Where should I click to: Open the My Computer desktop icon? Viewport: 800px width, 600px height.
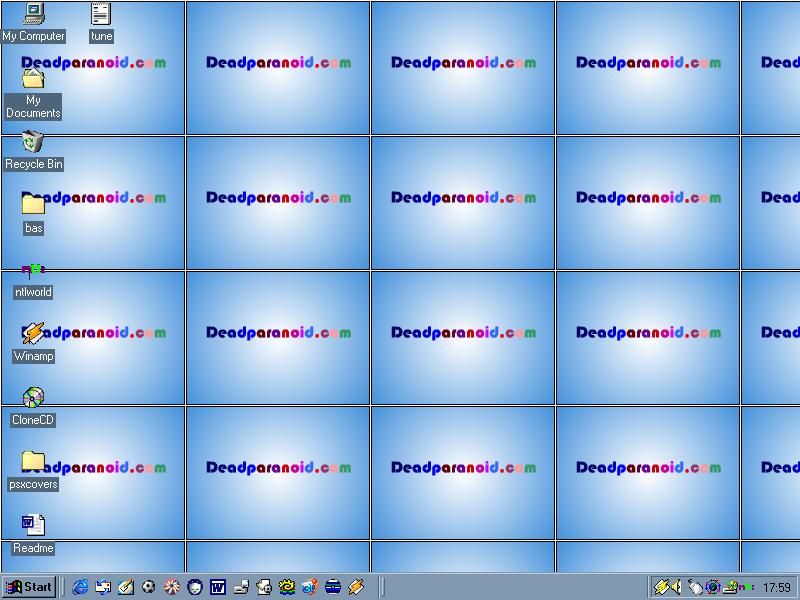pyautogui.click(x=33, y=14)
